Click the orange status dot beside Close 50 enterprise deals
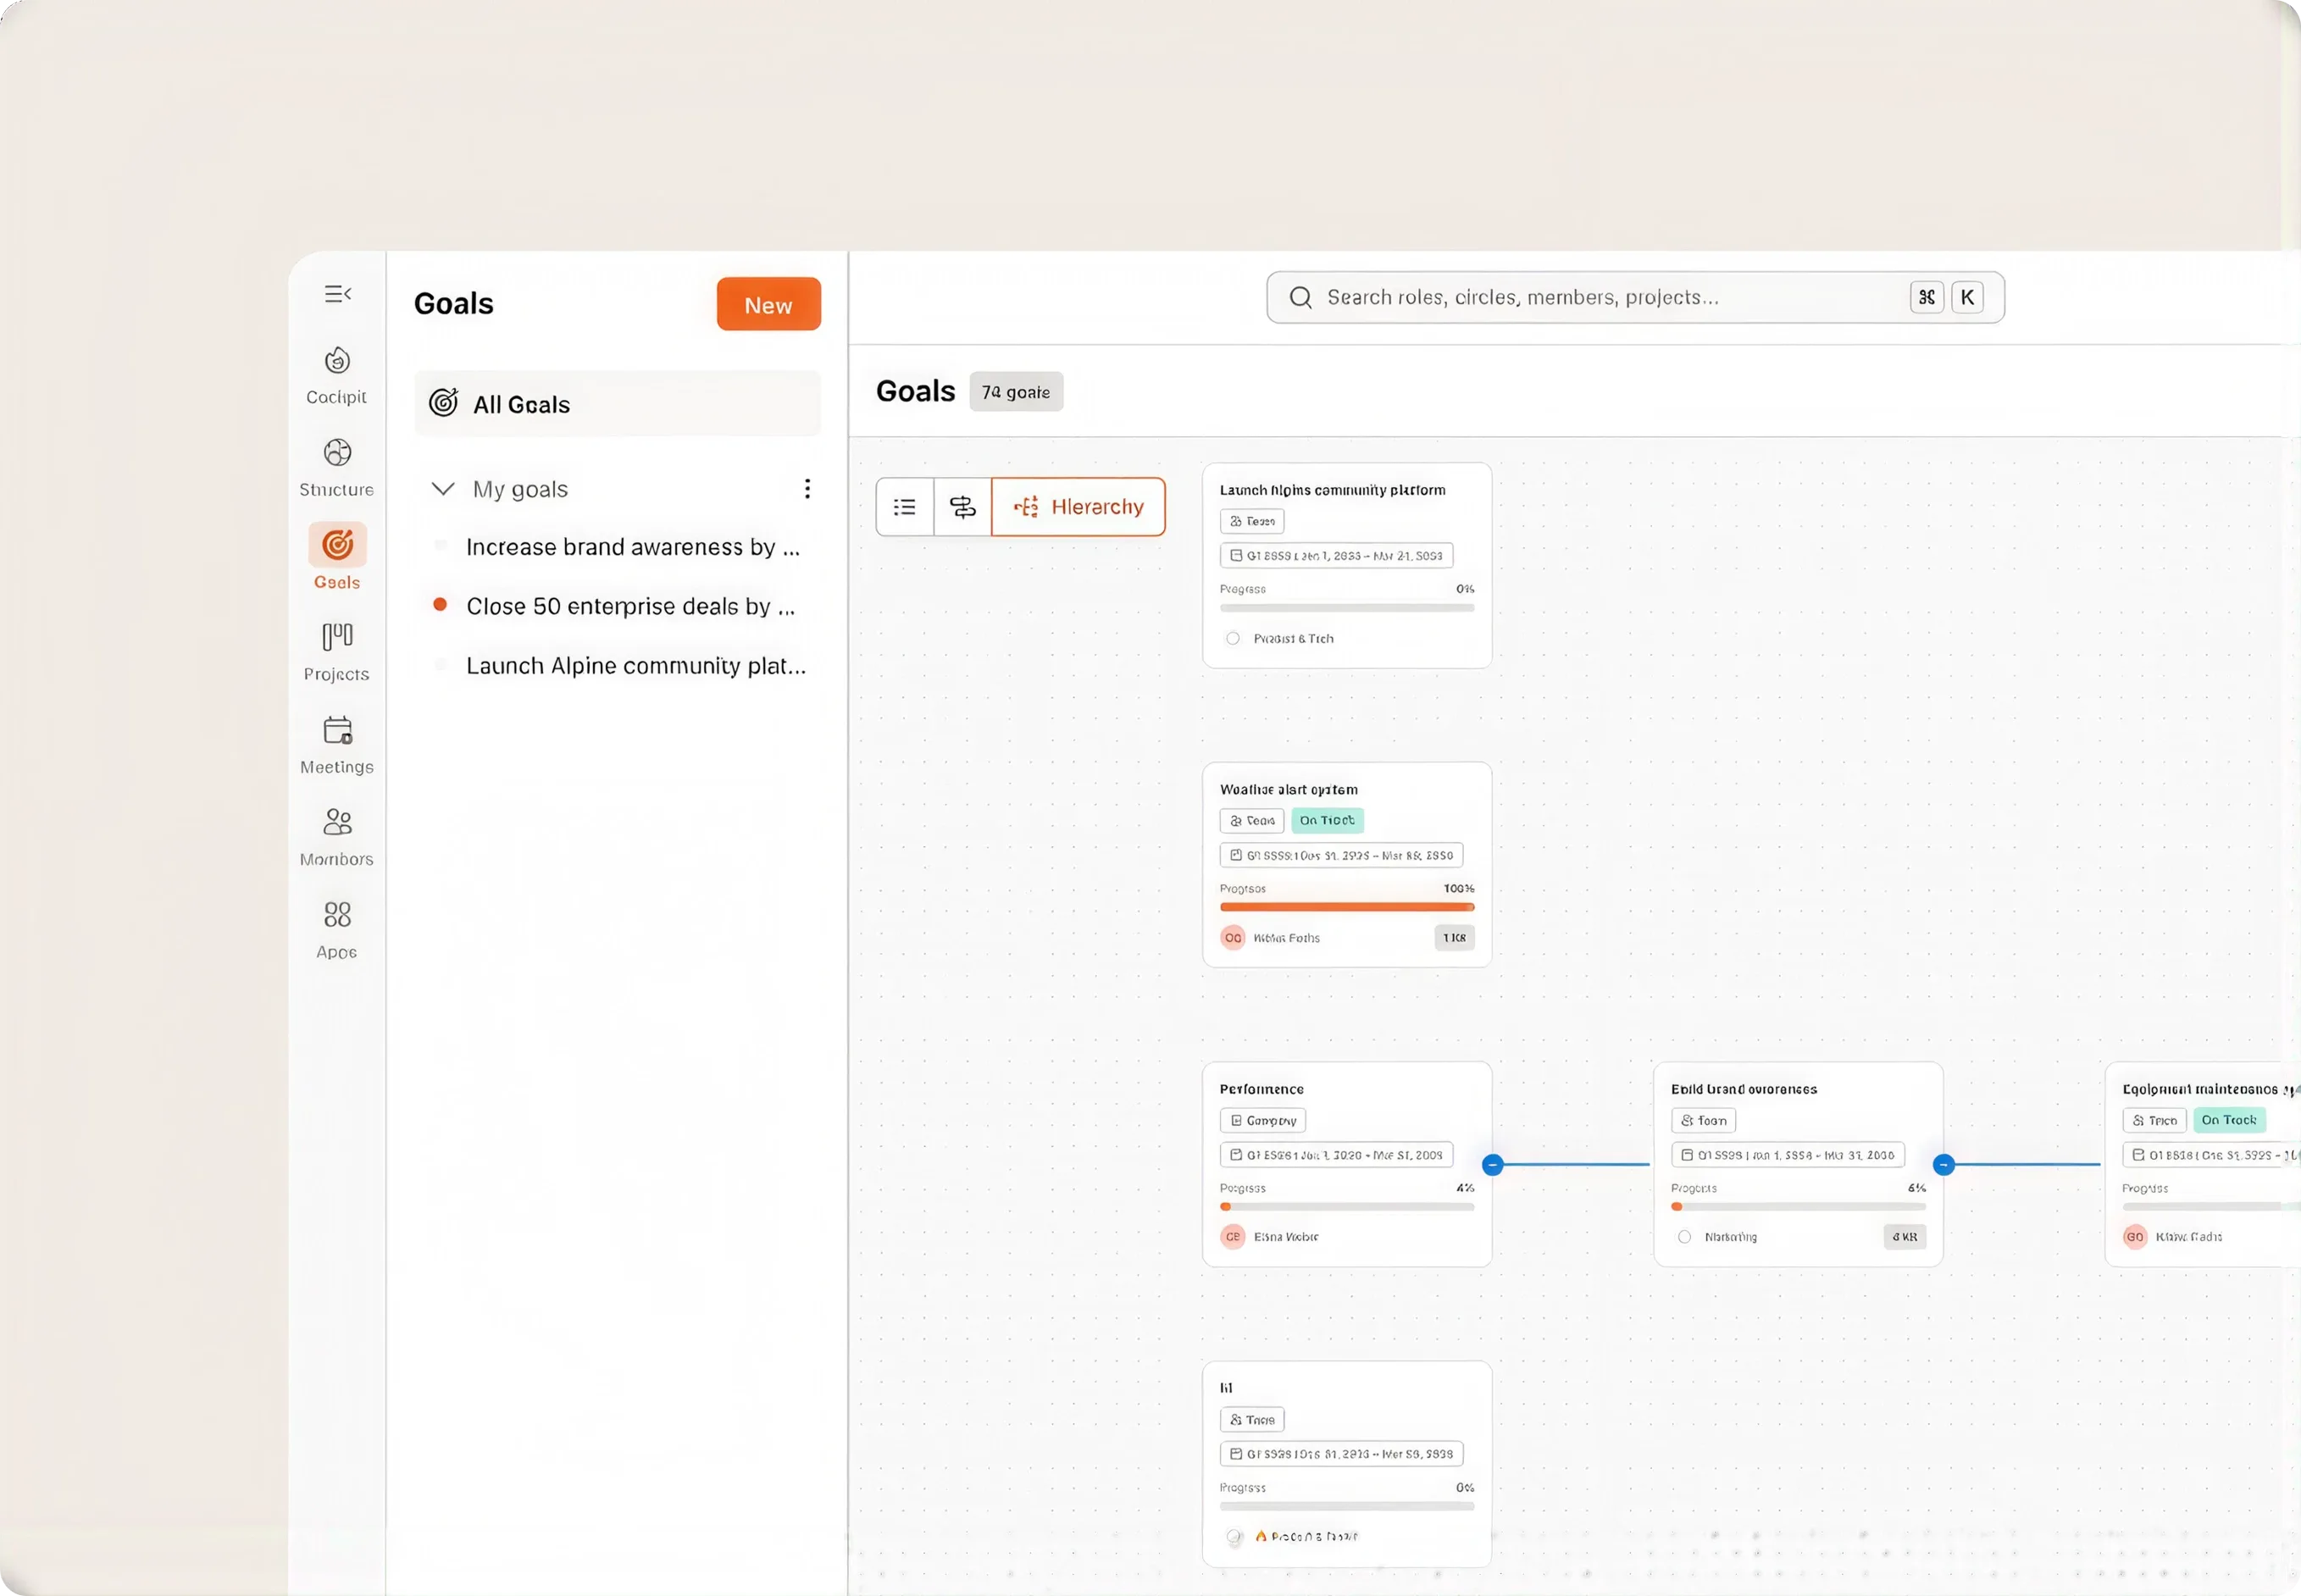The width and height of the screenshot is (2301, 1596). click(440, 604)
